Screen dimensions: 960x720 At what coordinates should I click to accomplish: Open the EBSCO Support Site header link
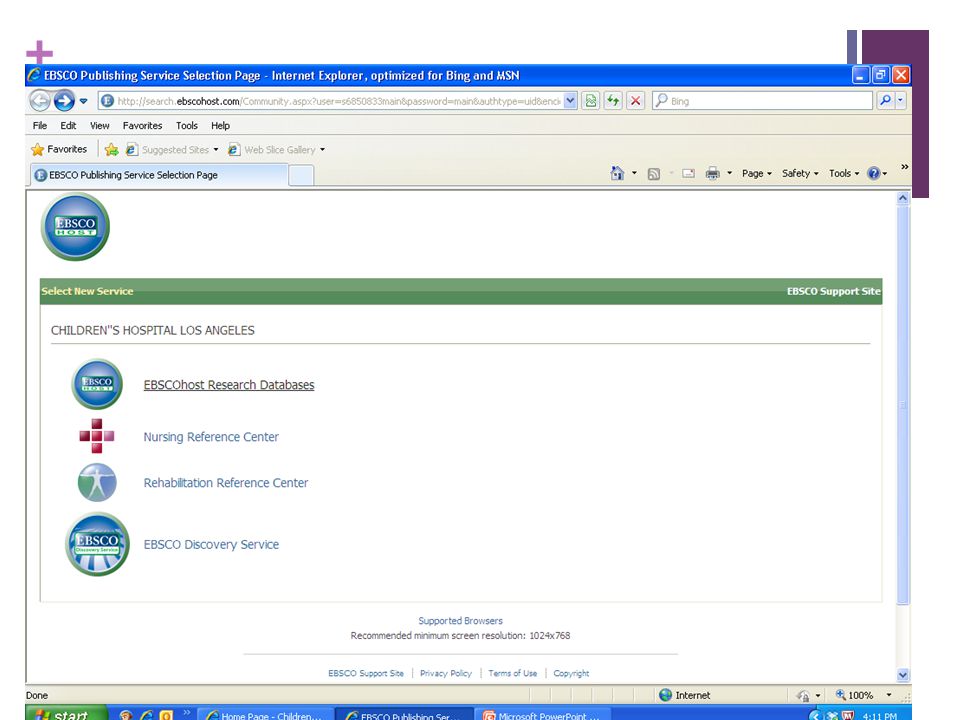(833, 291)
